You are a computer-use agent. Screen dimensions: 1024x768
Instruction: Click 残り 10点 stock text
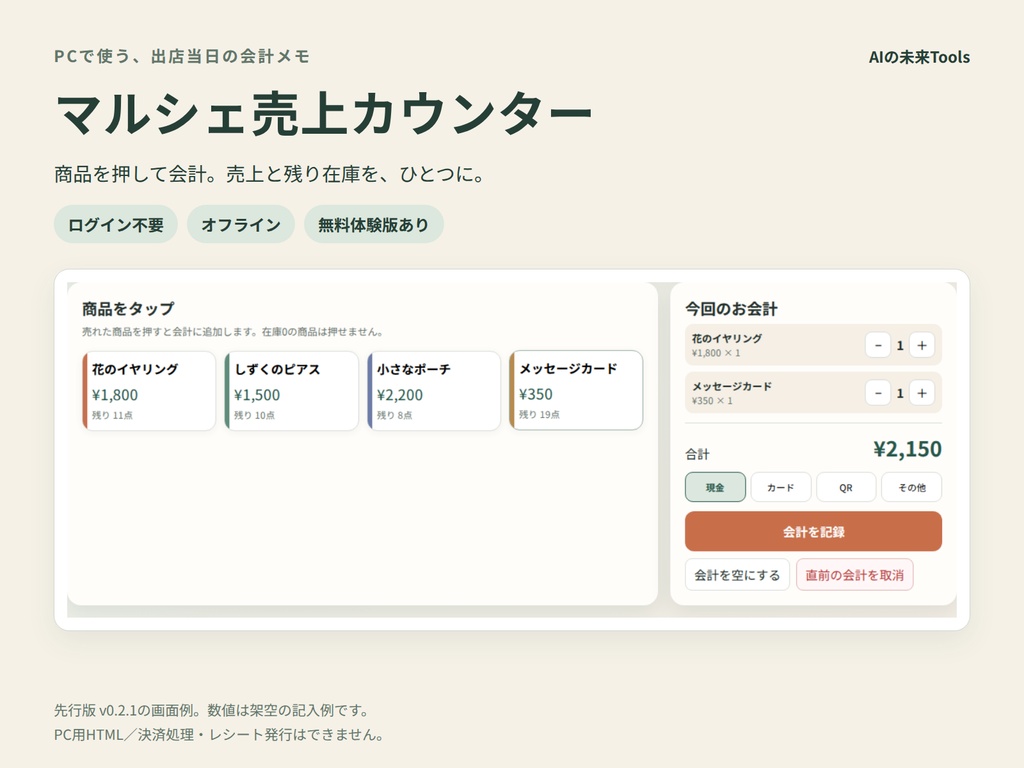[254, 415]
